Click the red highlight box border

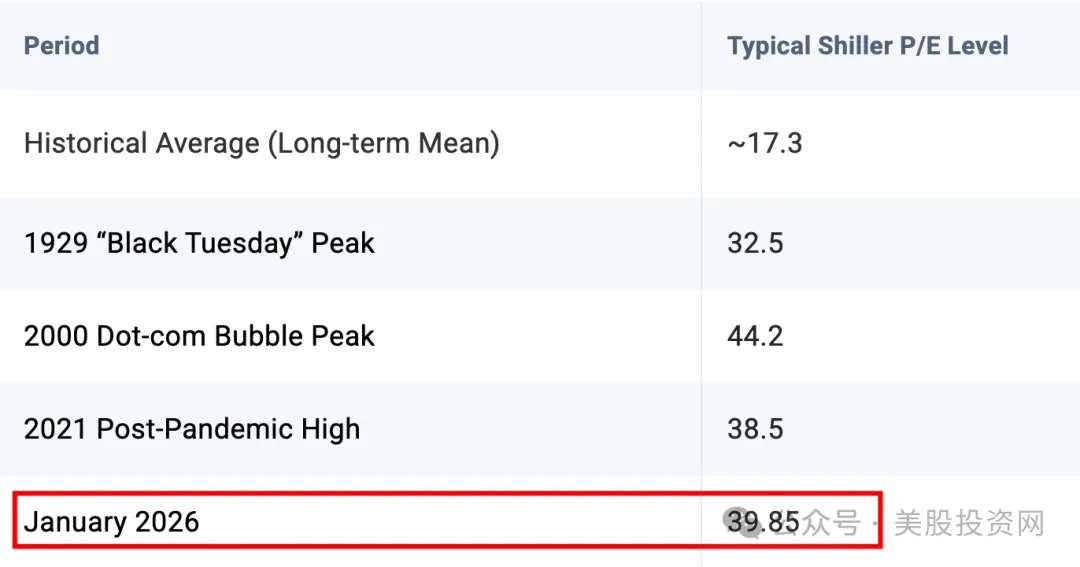click(448, 493)
